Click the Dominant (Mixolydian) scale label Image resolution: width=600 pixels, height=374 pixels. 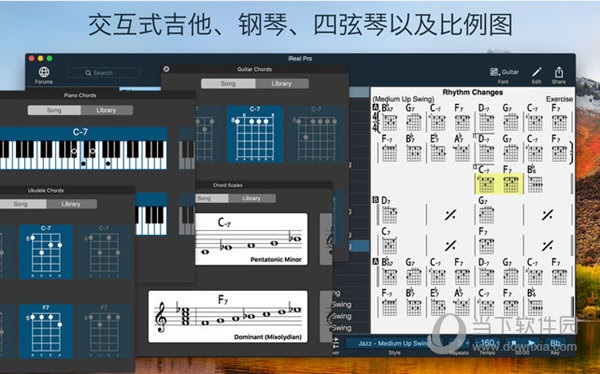pyautogui.click(x=268, y=337)
